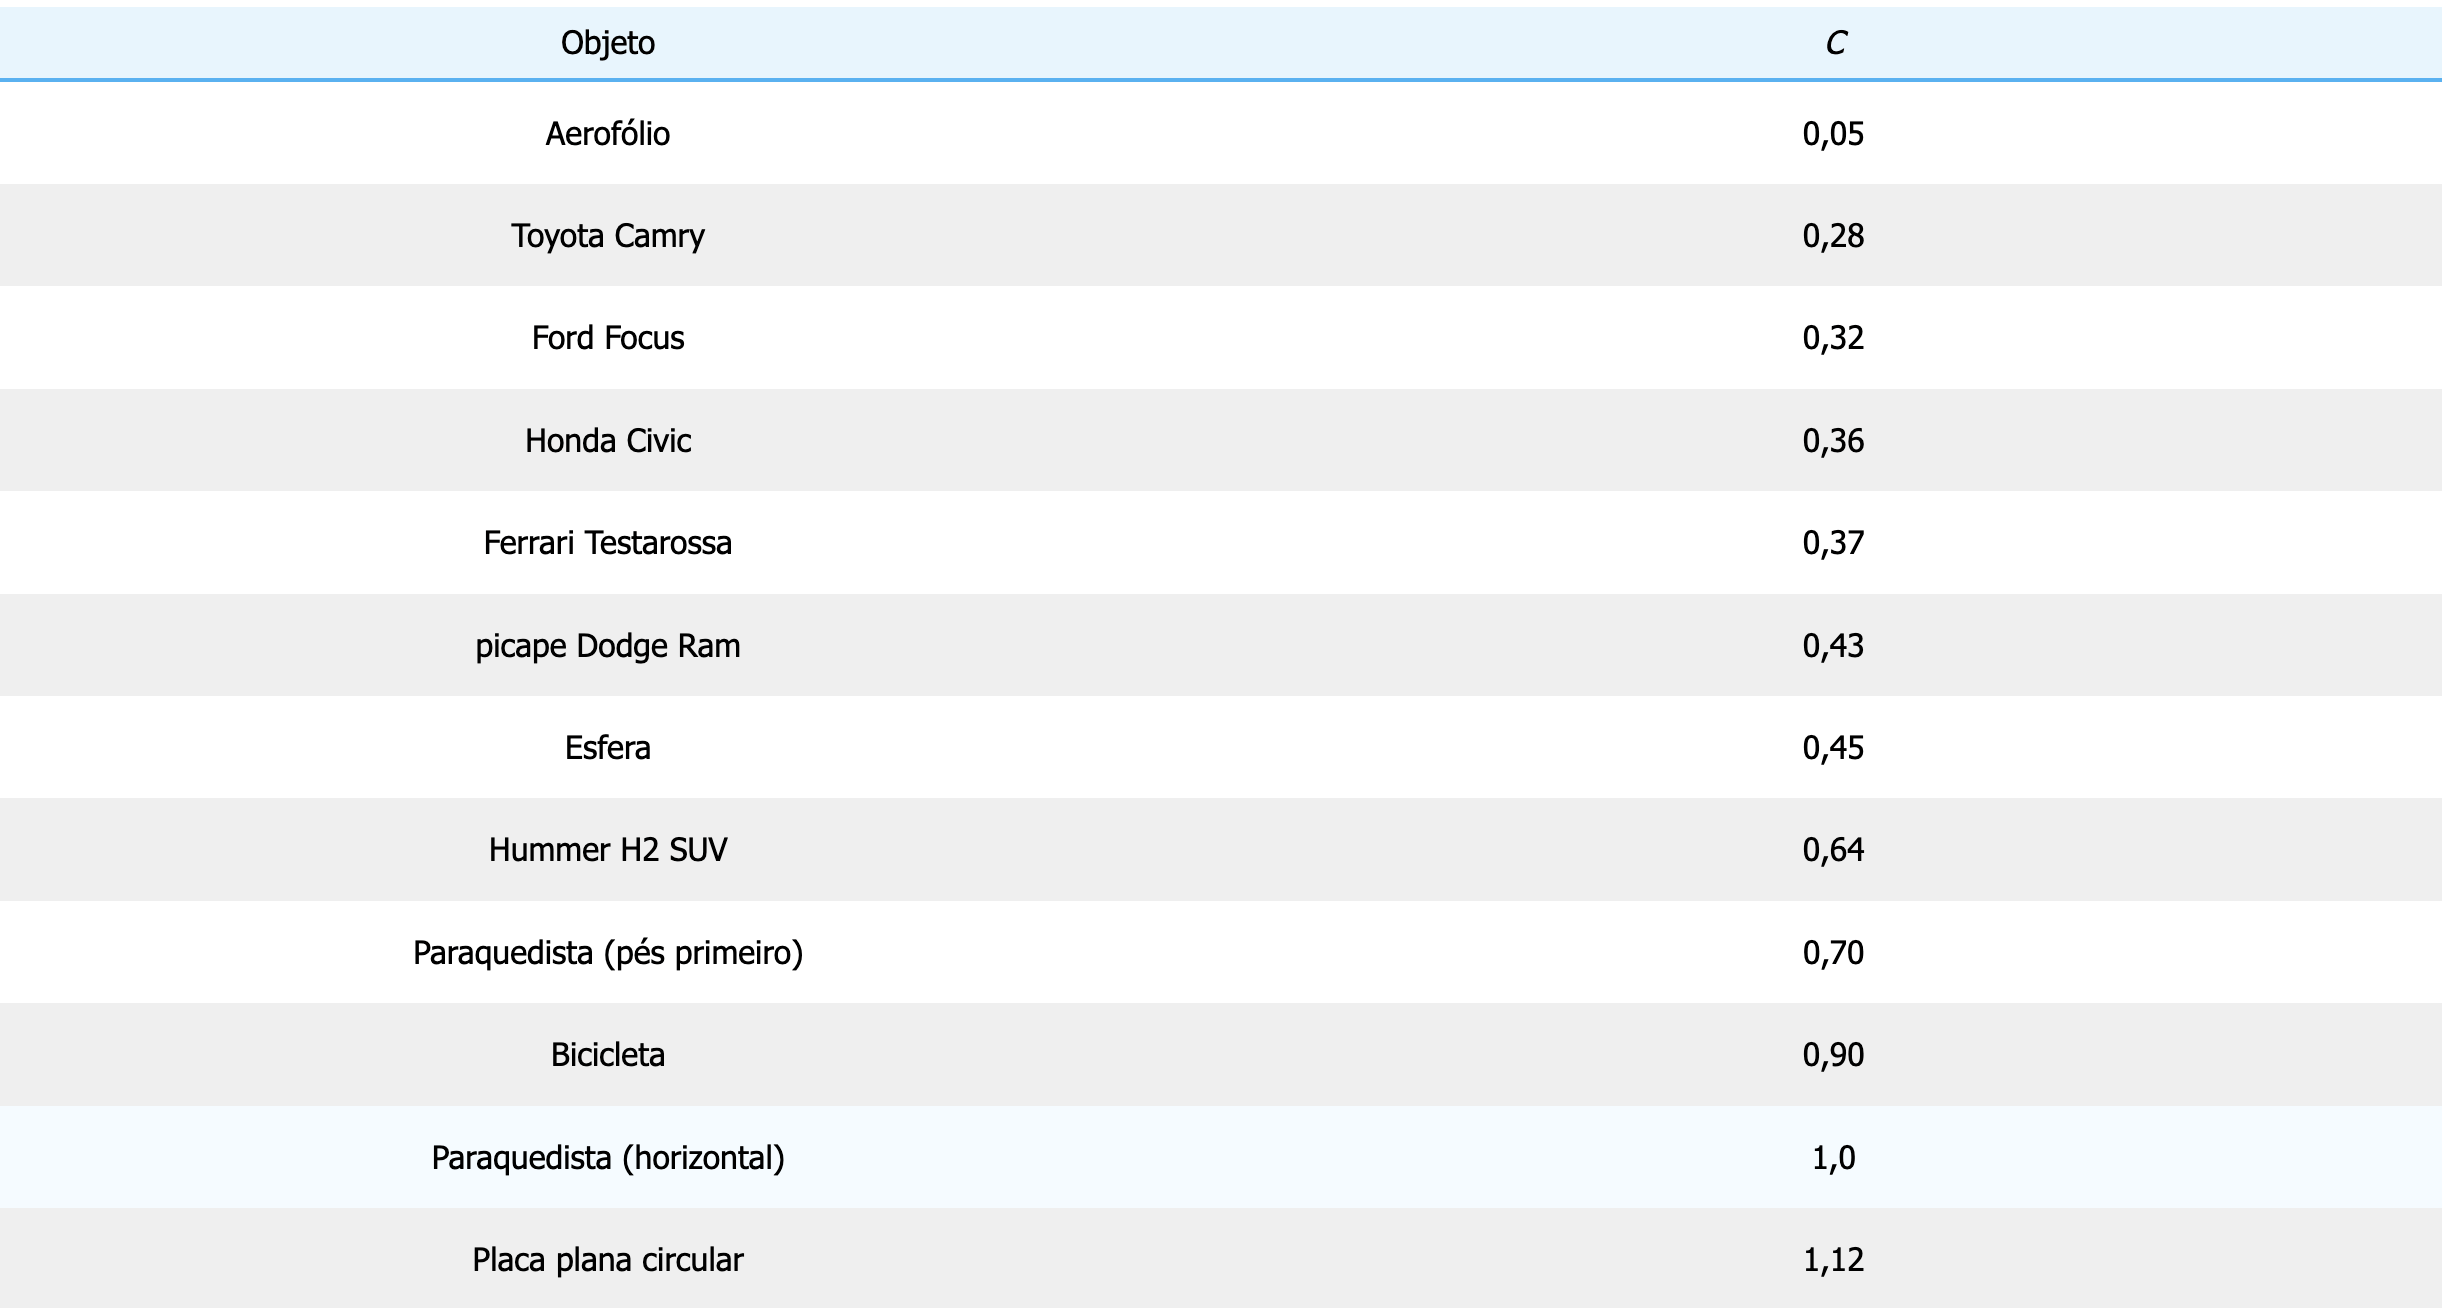Screen dimensions: 2442x1308
Task: Click the Hummer H2 SUV cell
Action: point(607,850)
